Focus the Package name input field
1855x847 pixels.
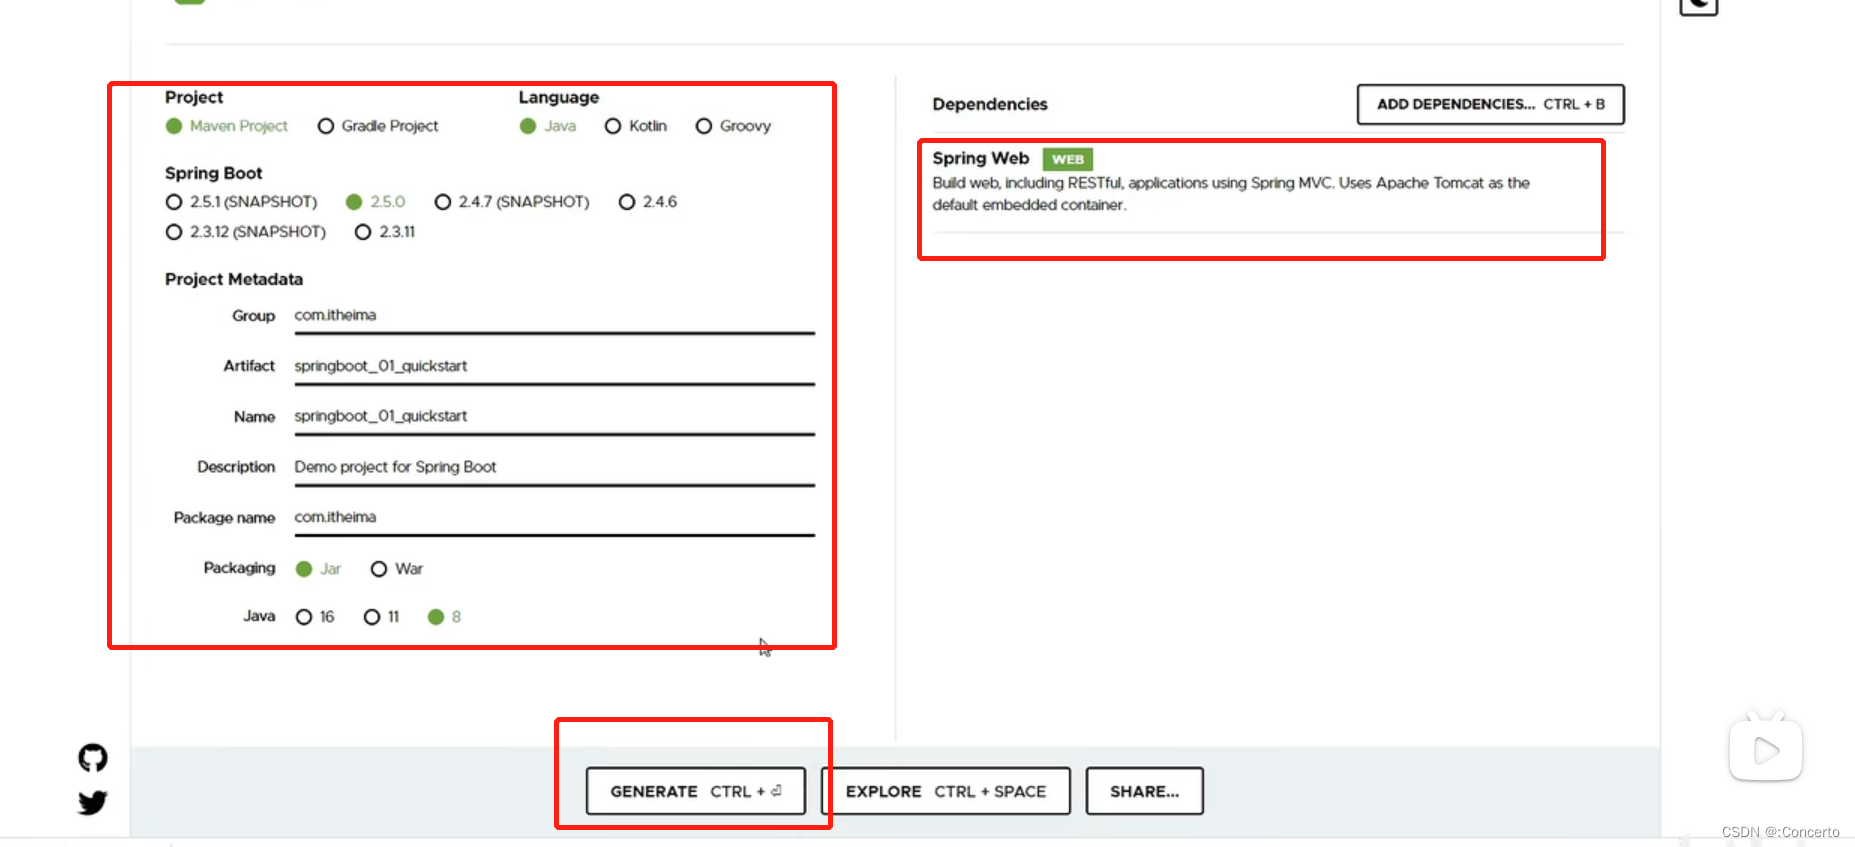tap(554, 518)
